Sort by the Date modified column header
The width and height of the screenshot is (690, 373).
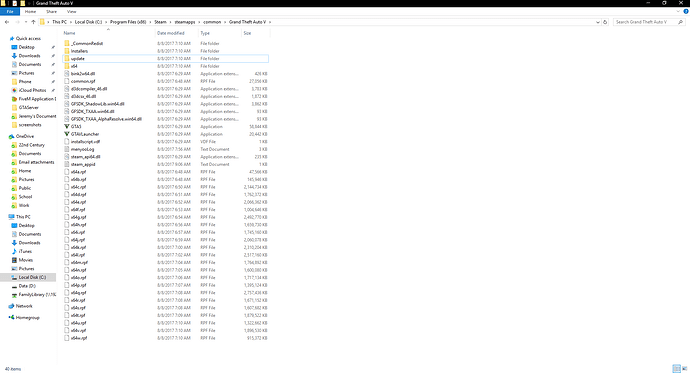(171, 33)
